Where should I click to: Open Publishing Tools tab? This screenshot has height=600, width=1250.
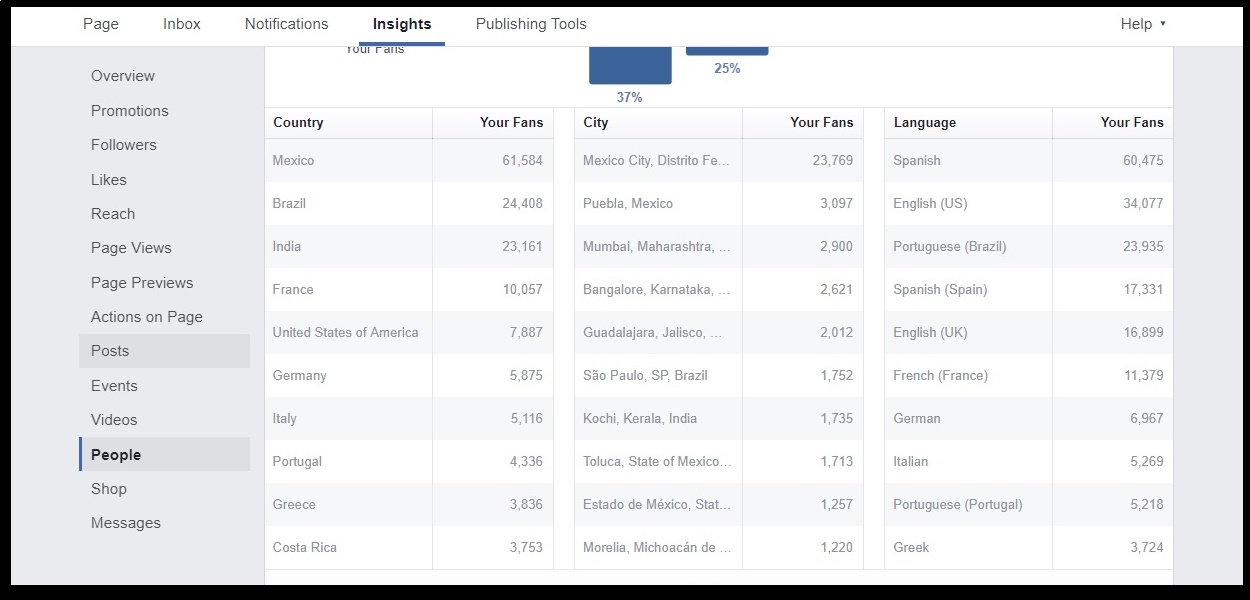tap(531, 24)
